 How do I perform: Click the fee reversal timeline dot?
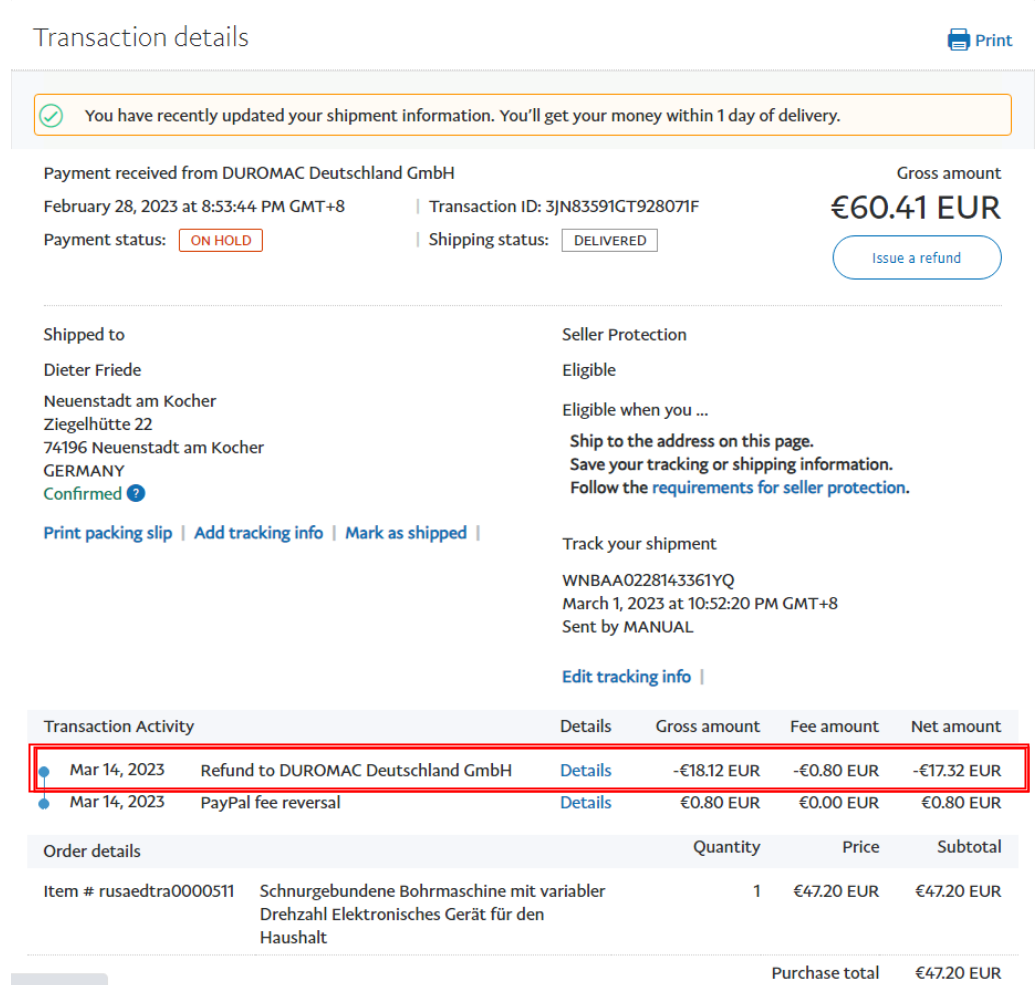[x=44, y=803]
